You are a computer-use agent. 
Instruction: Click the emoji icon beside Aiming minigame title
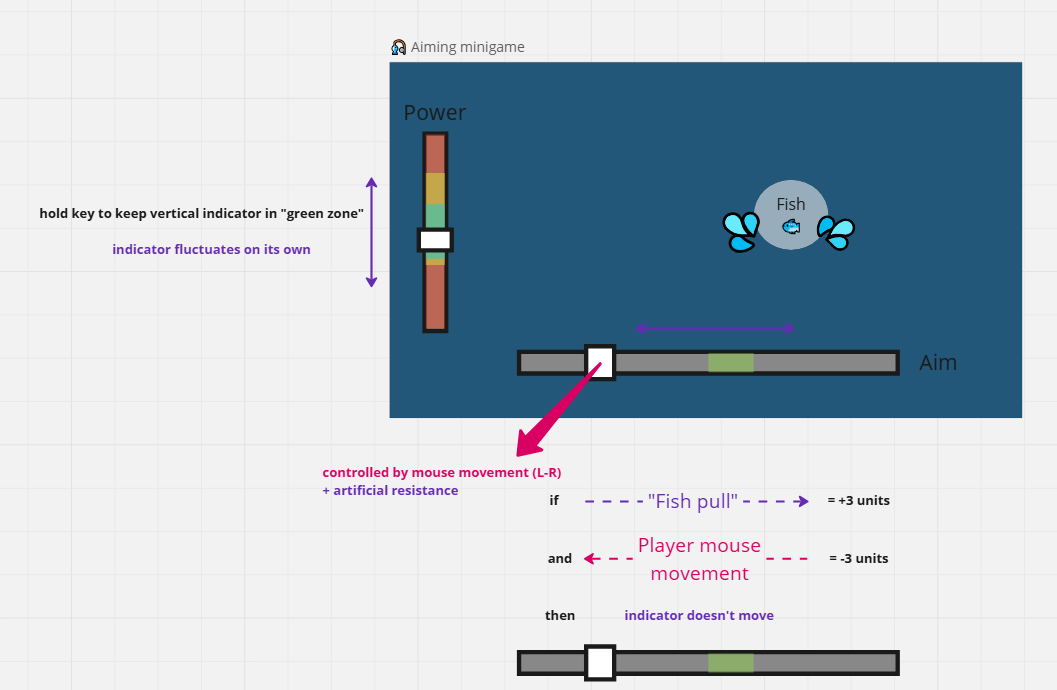click(398, 47)
